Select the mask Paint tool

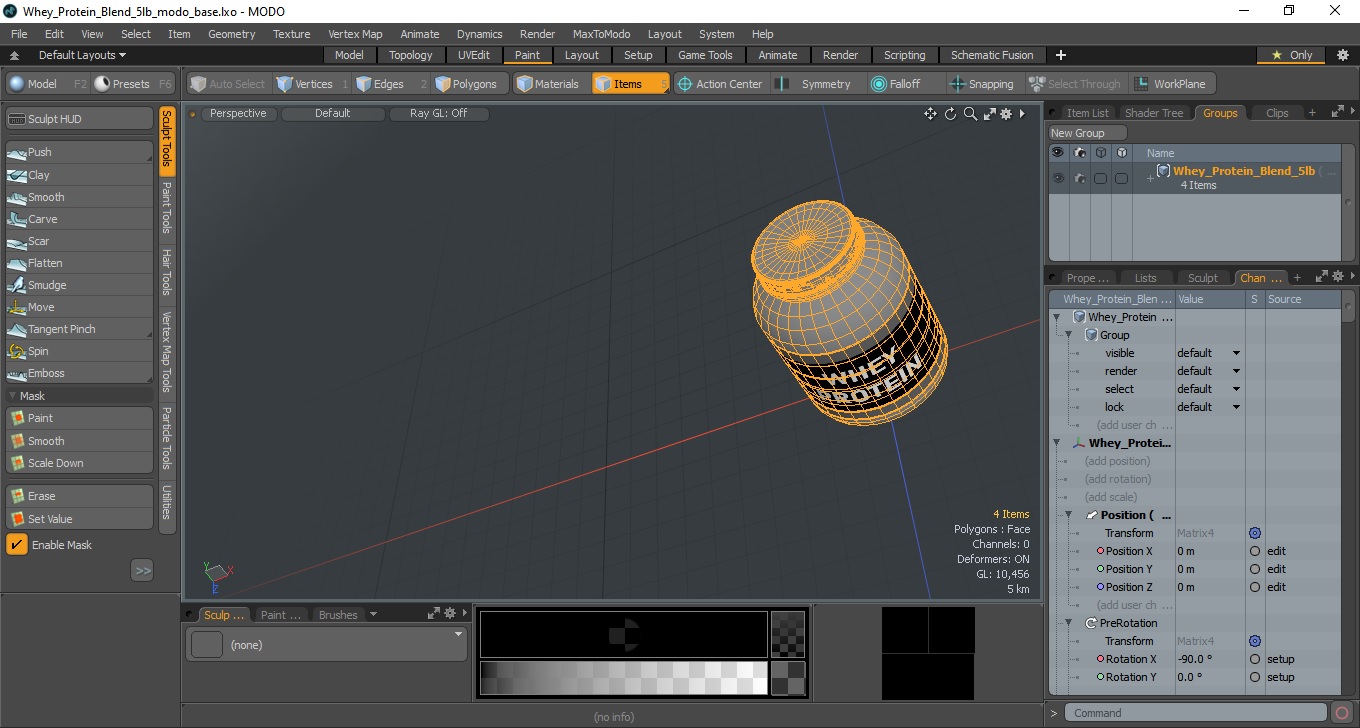coord(80,418)
